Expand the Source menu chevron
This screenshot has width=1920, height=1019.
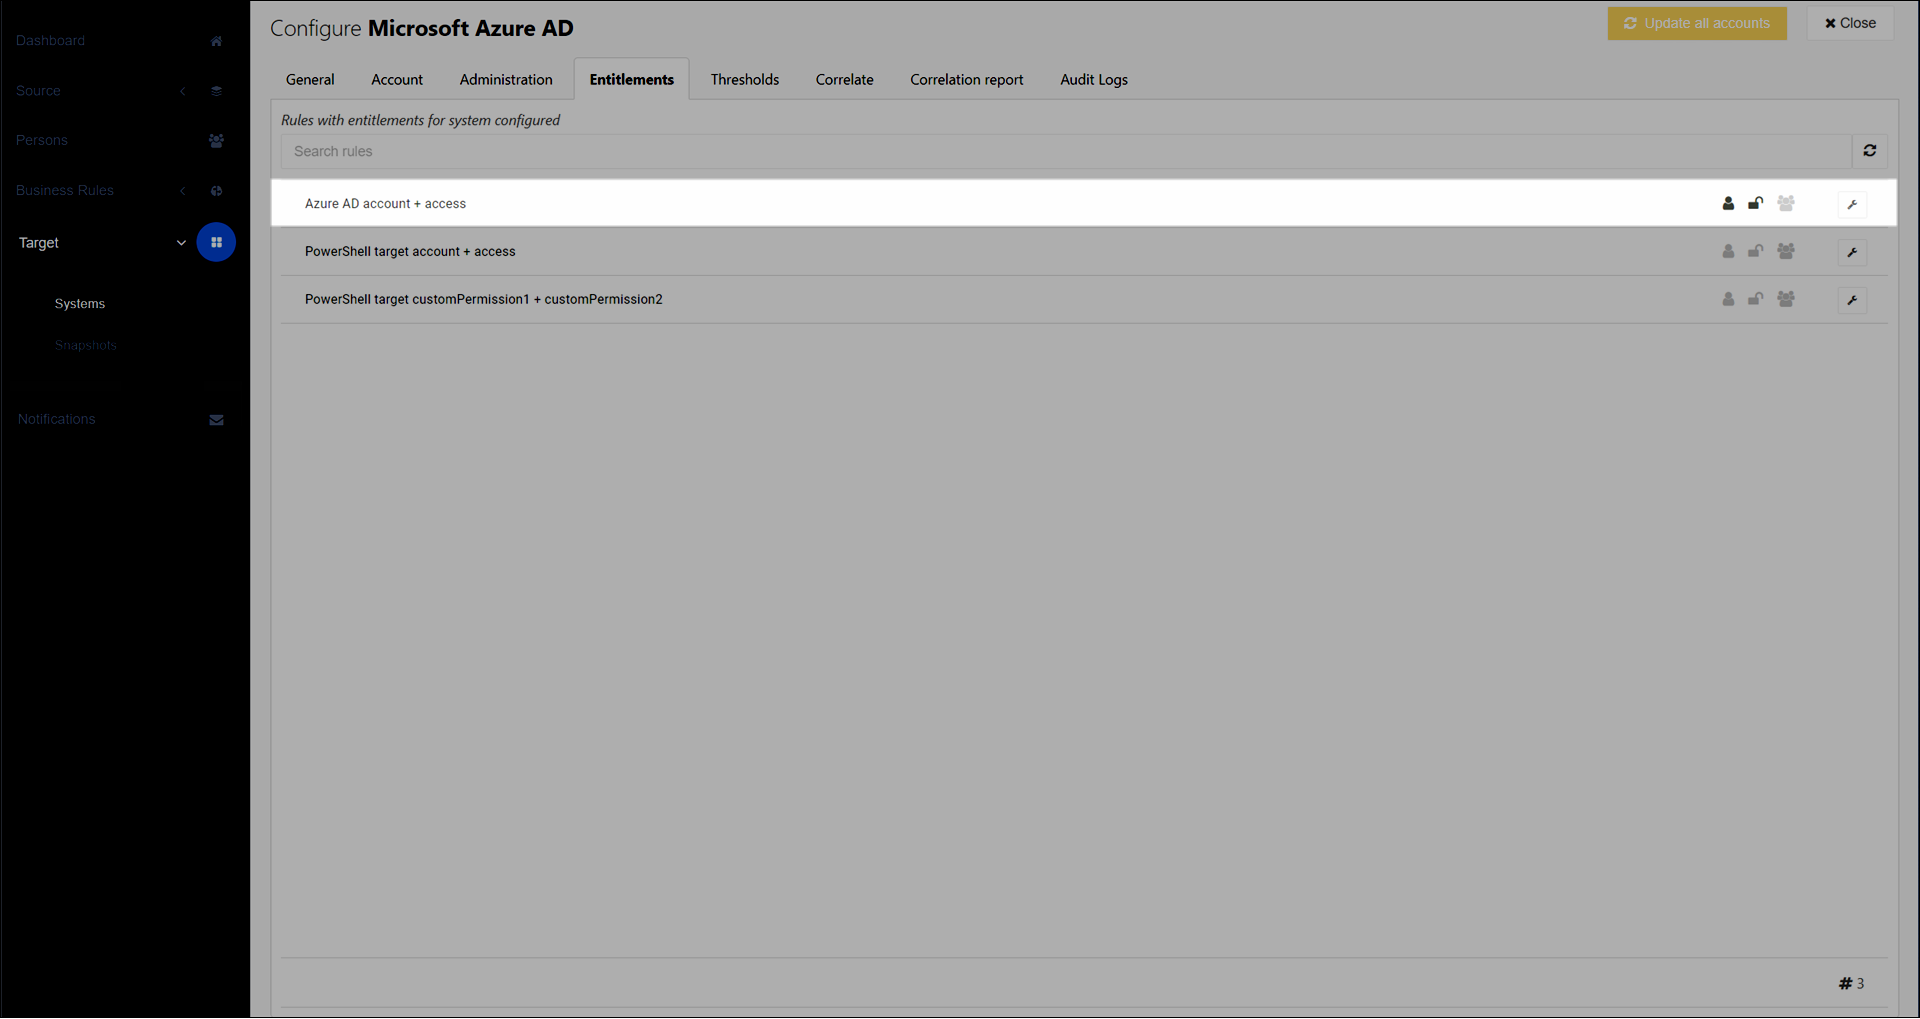pos(182,91)
